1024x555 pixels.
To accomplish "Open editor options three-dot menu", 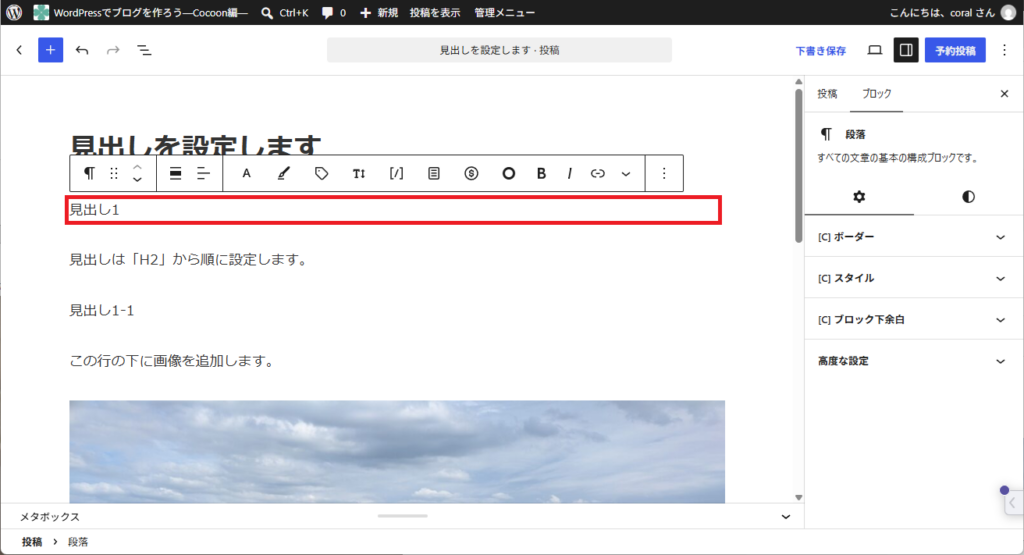I will point(1004,50).
